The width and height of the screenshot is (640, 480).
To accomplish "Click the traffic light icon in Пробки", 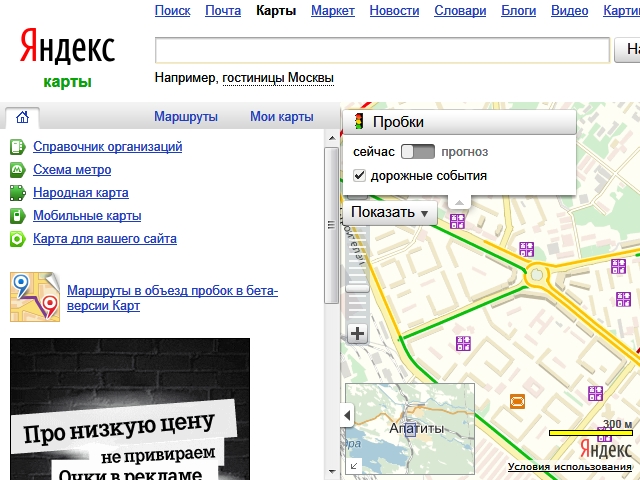I will [x=359, y=122].
